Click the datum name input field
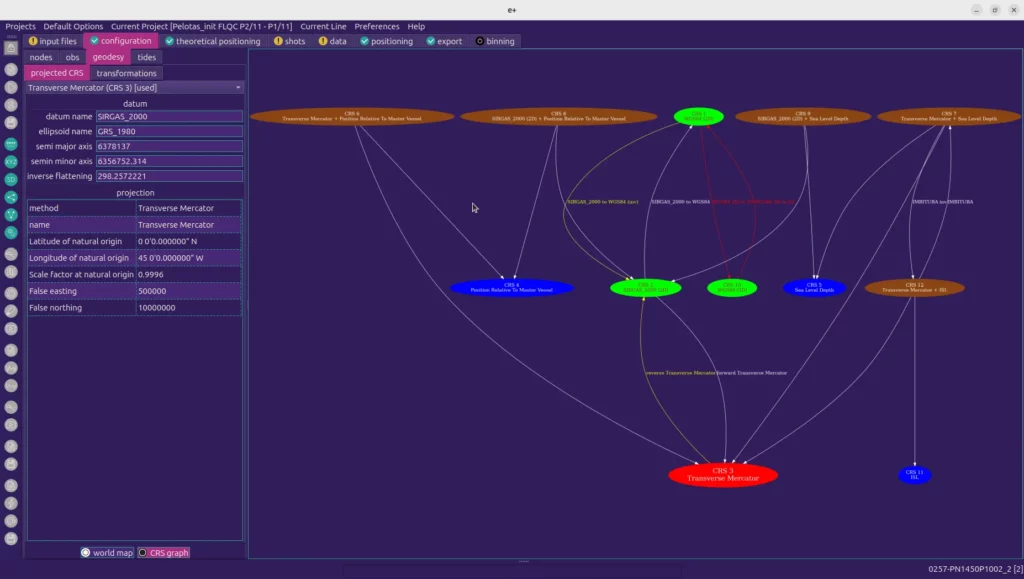The image size is (1024, 579). click(x=169, y=116)
